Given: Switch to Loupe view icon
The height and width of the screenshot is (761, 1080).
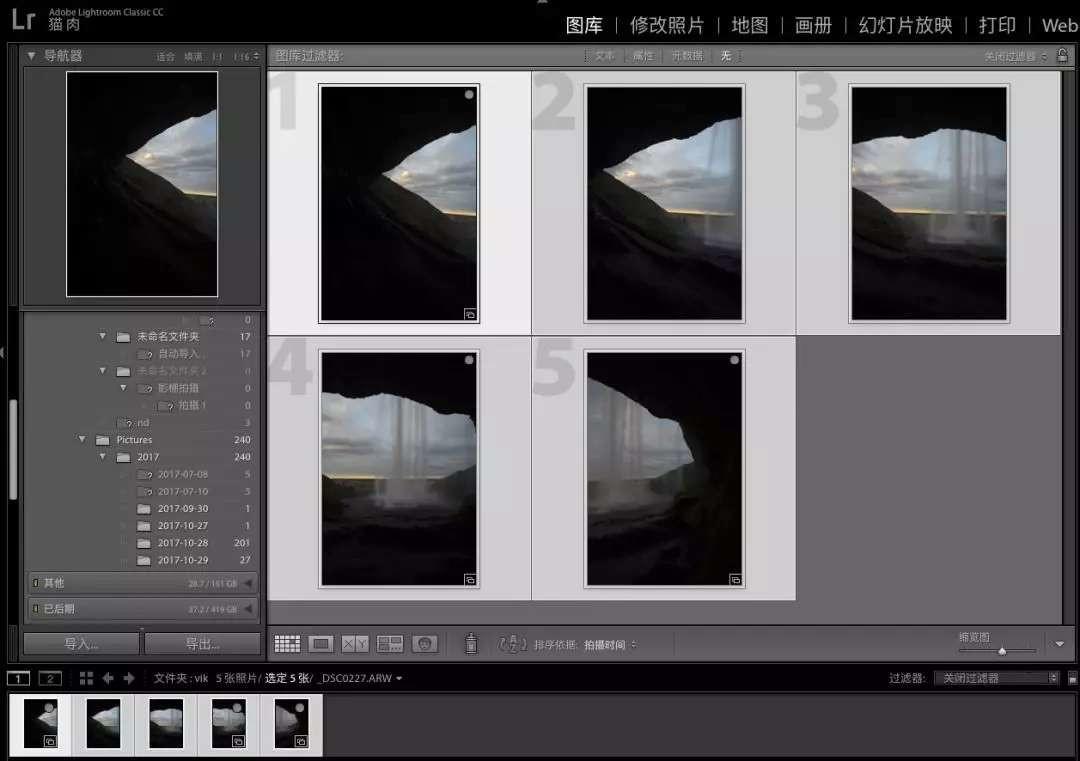Looking at the screenshot, I should (x=321, y=645).
